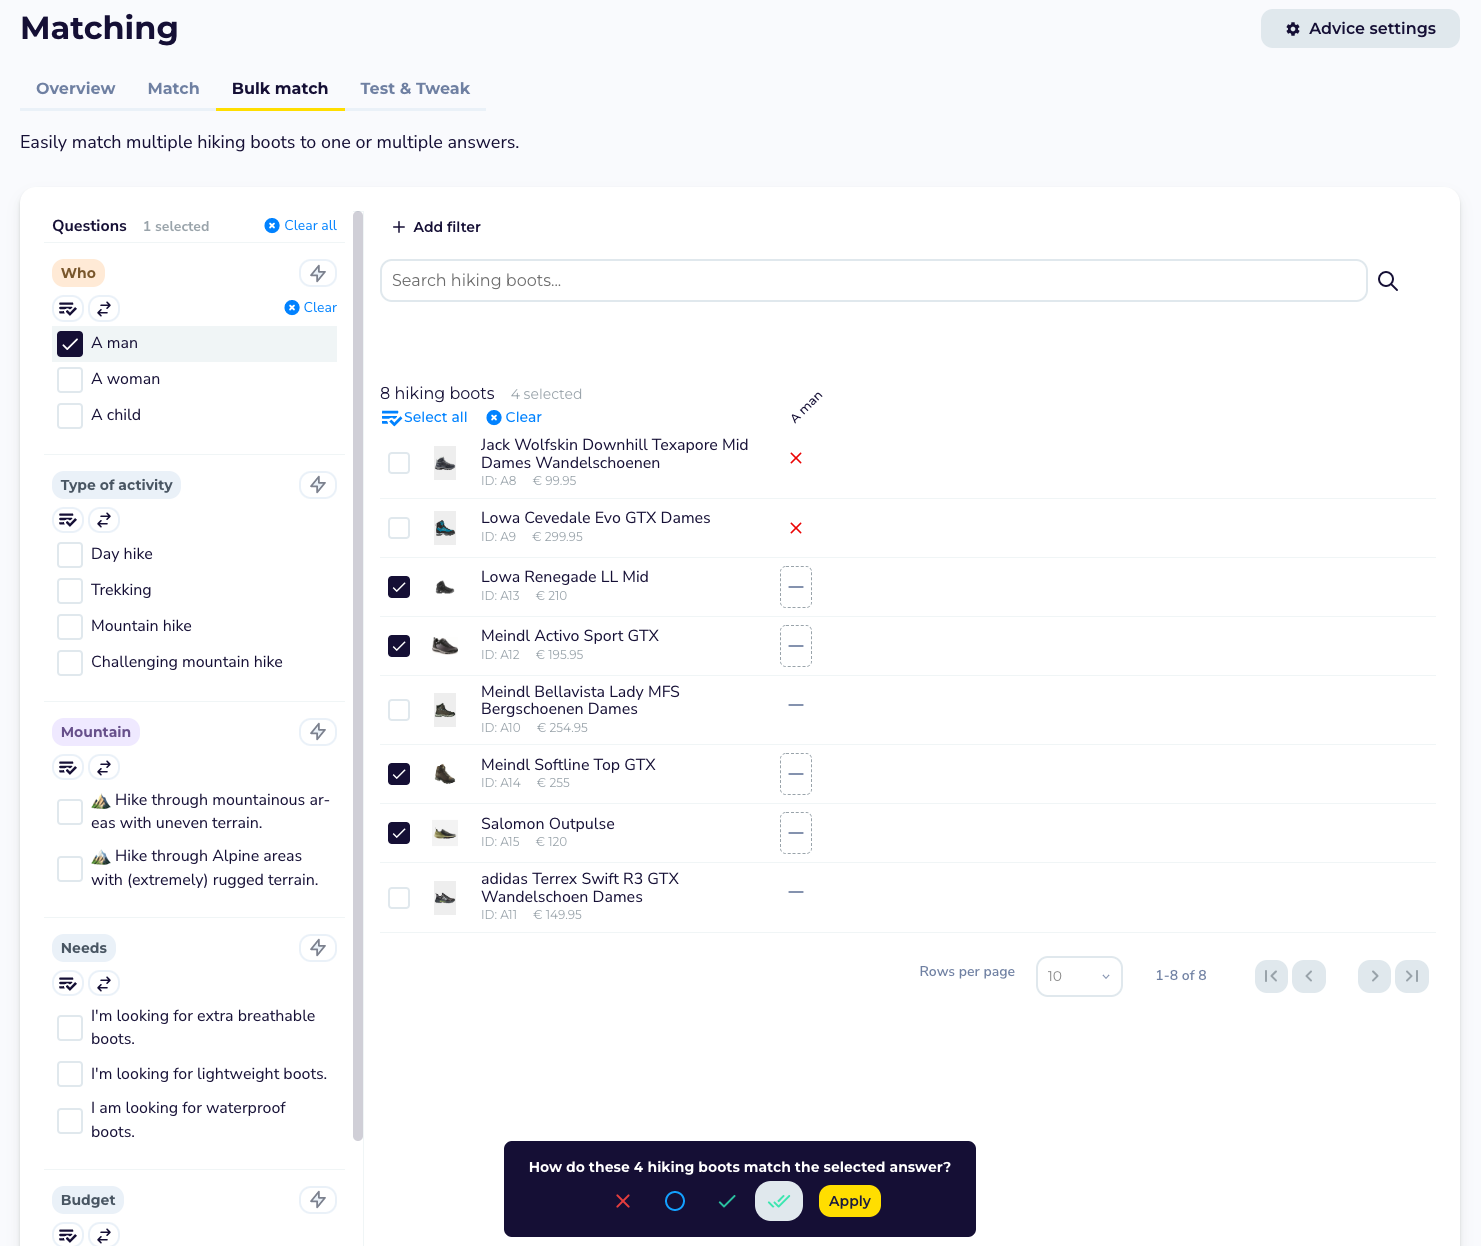Check the Mountain hike answer
The height and width of the screenshot is (1246, 1481).
coord(70,627)
